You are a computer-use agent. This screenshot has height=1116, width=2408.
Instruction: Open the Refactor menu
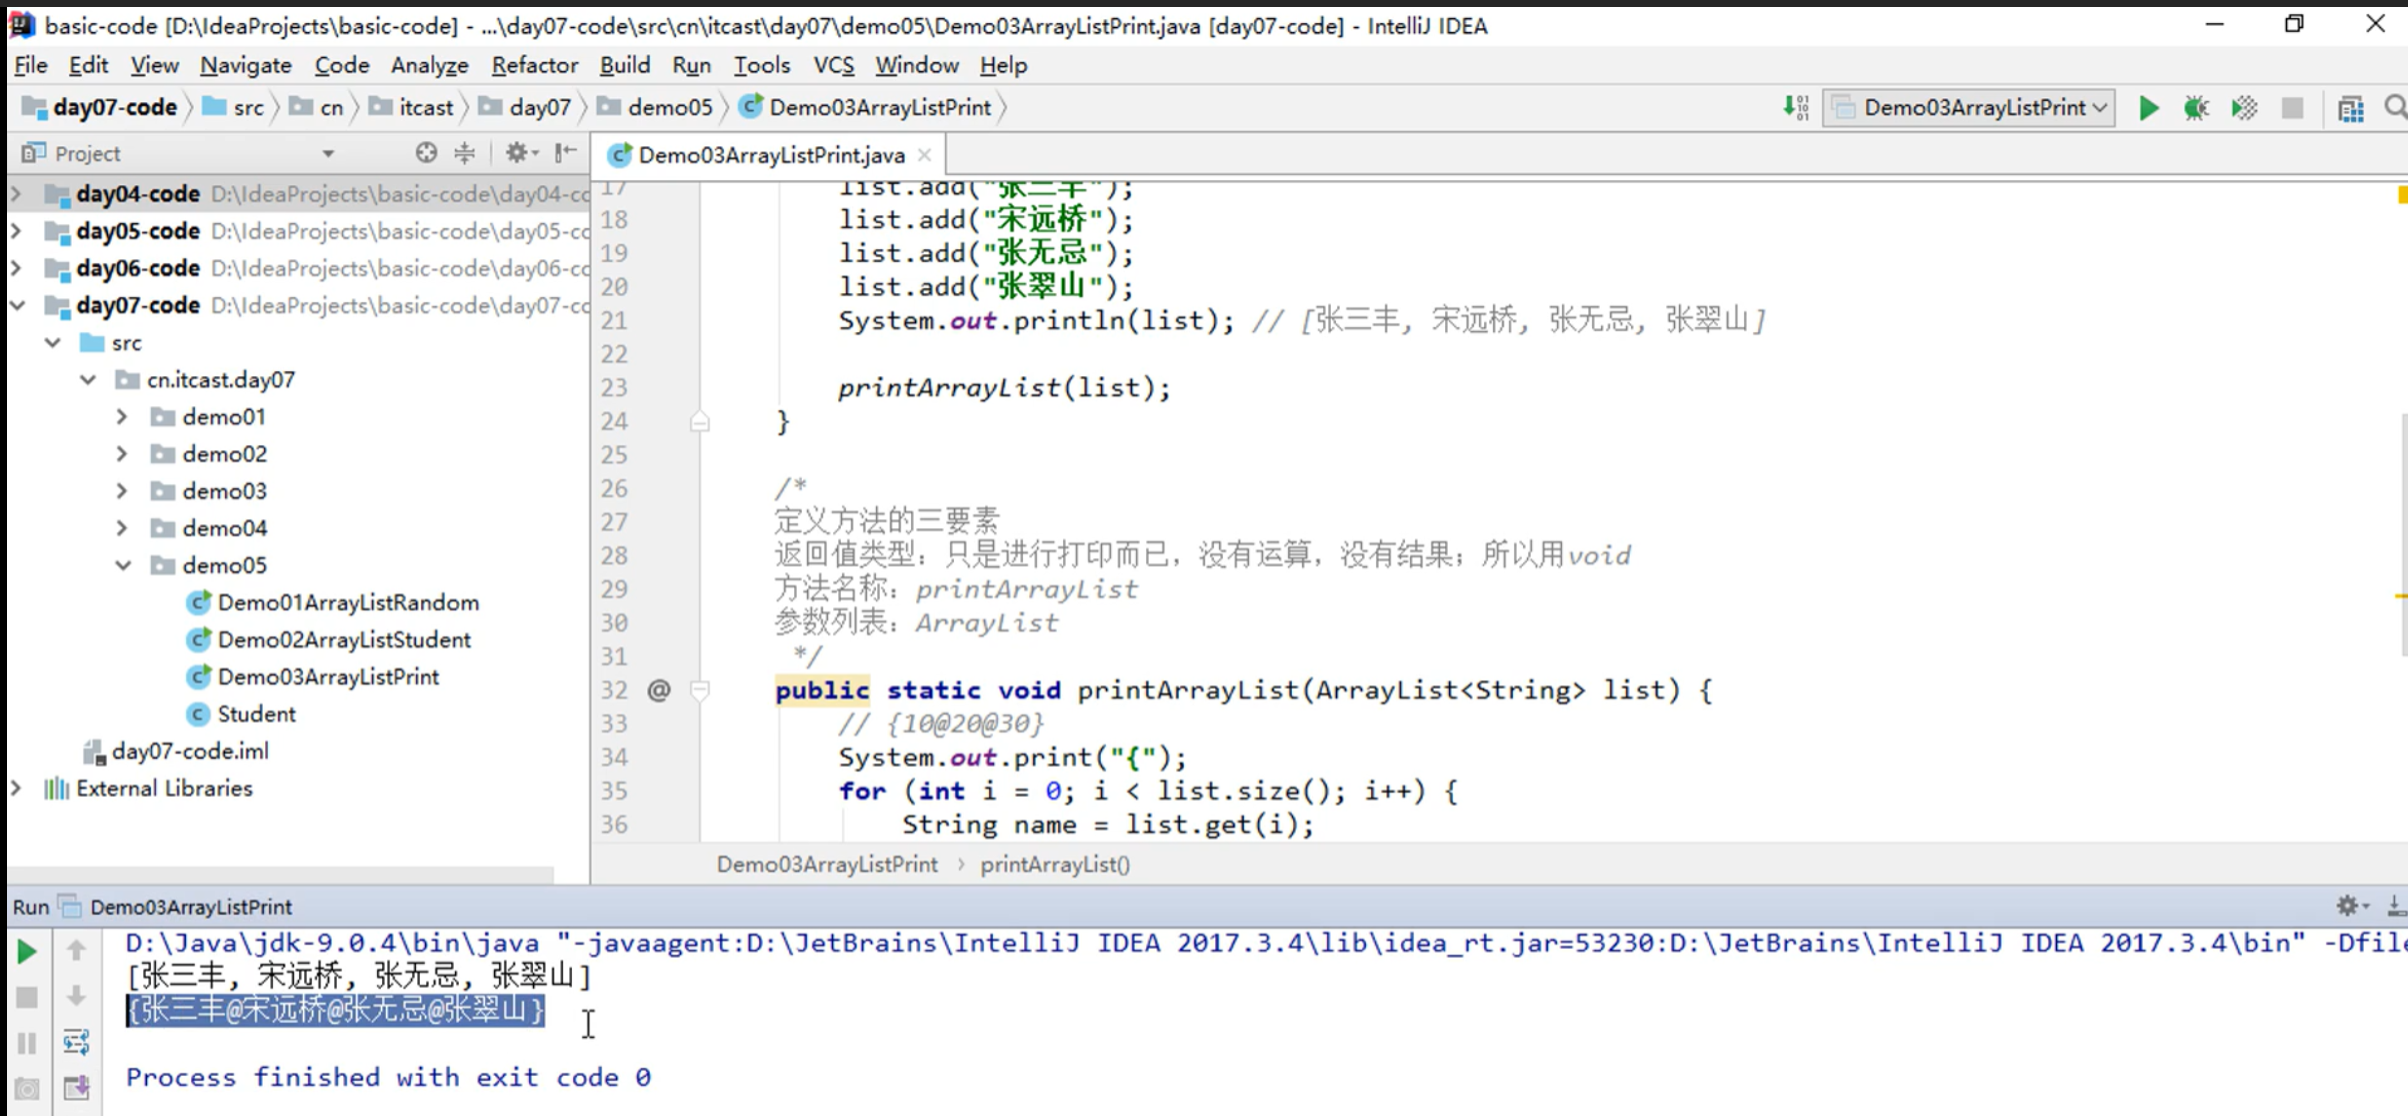click(534, 65)
